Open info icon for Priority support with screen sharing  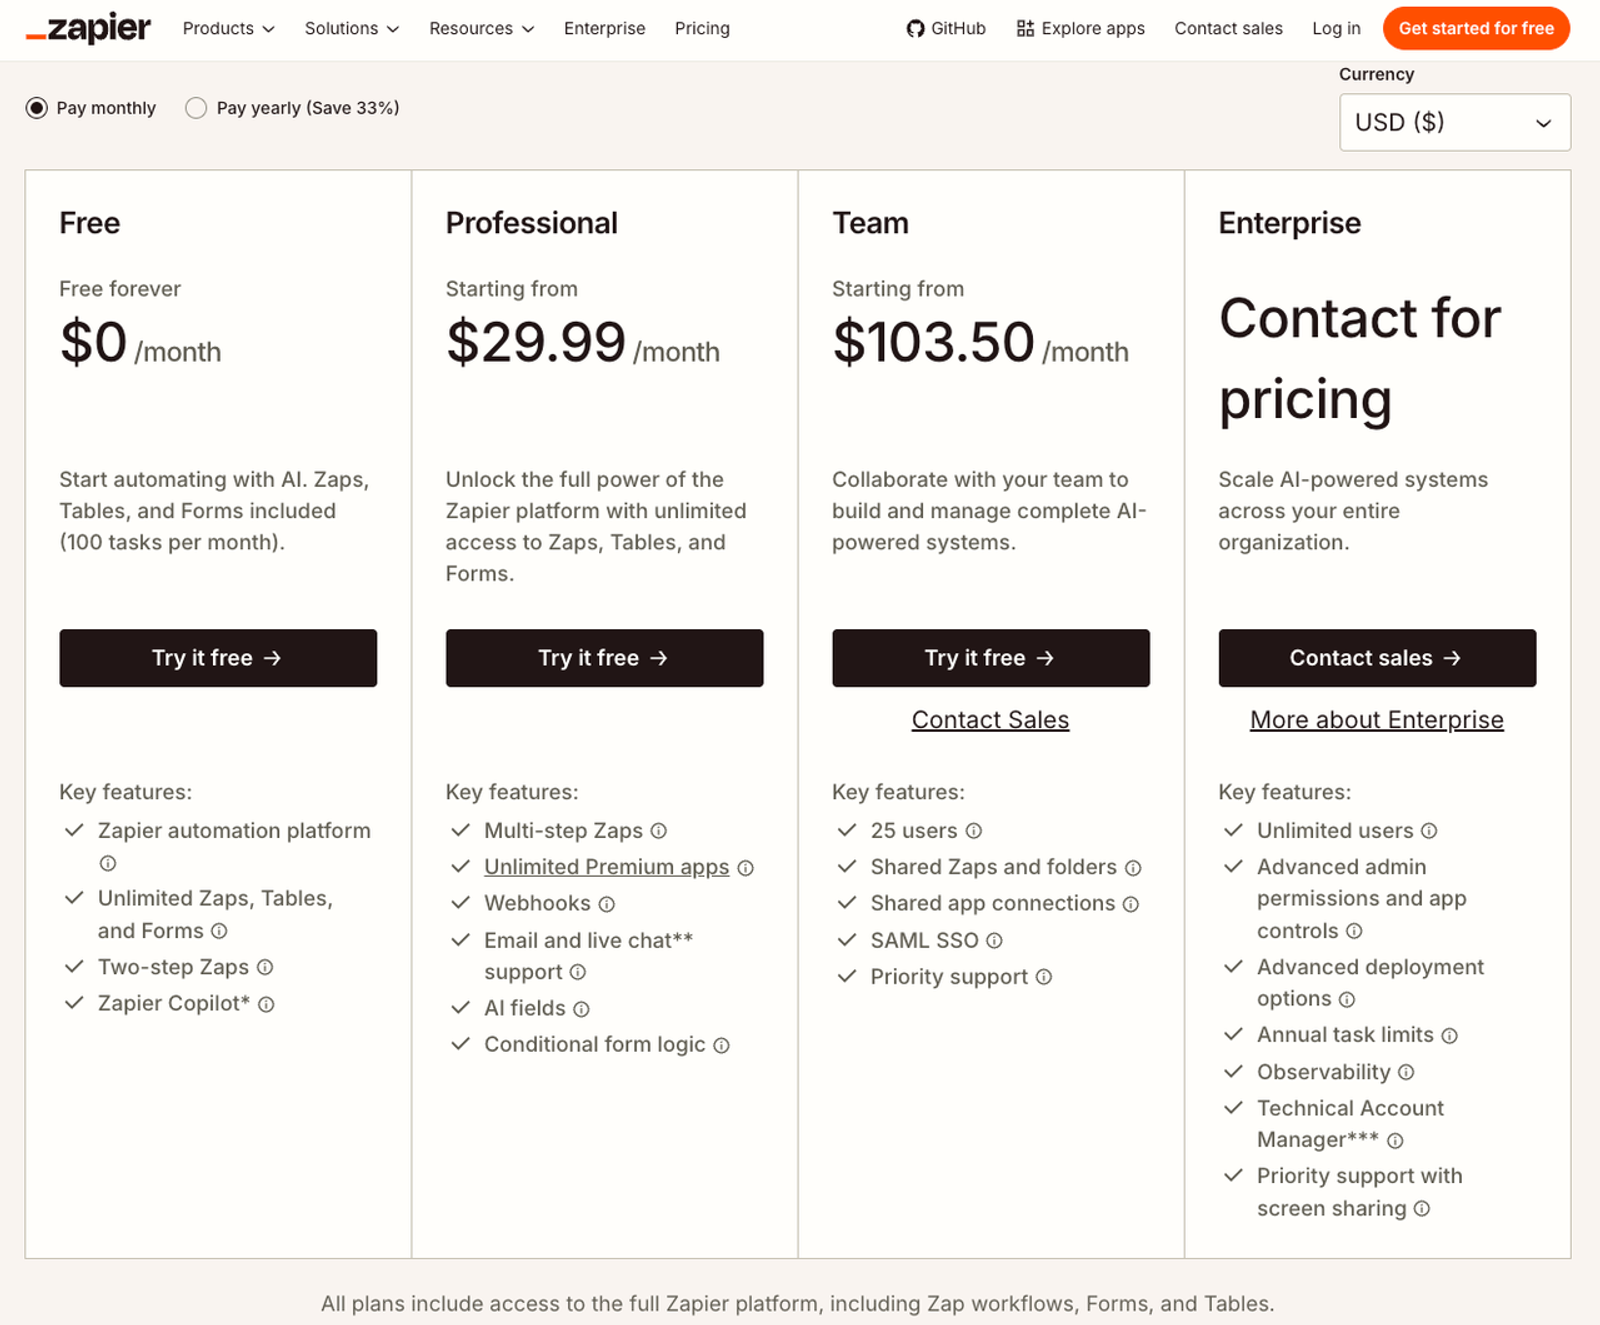(1422, 1209)
